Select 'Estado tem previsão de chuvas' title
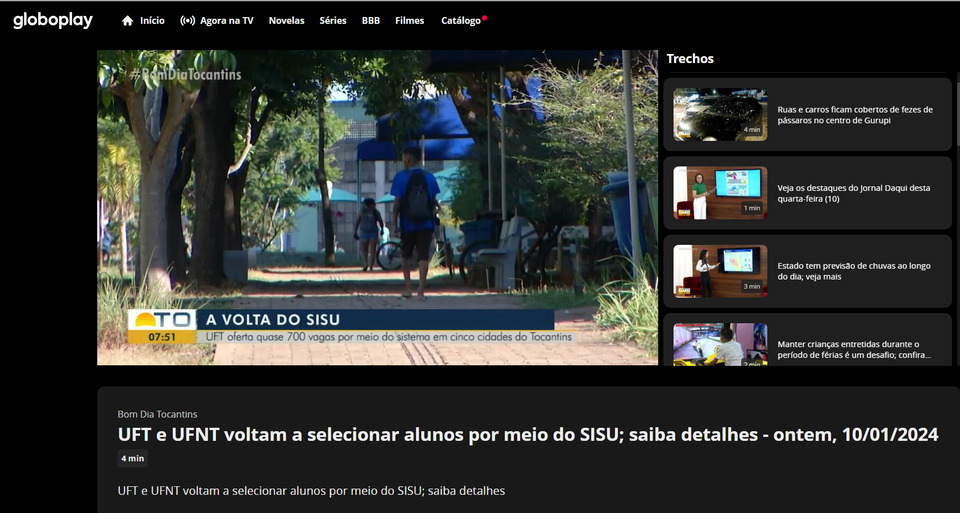This screenshot has width=960, height=513. coord(854,271)
